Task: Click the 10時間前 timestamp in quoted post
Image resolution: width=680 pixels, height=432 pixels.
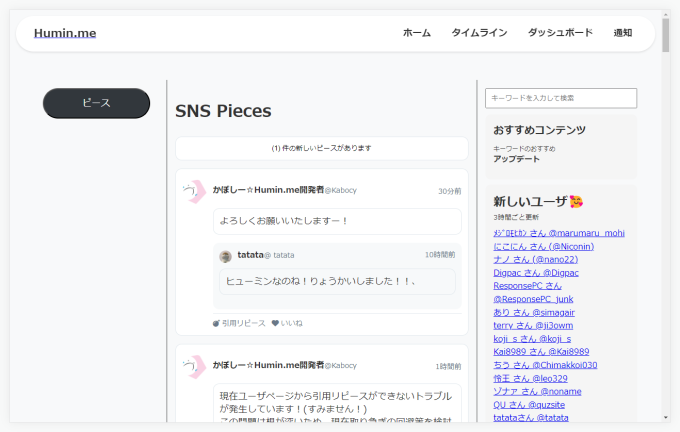Action: pos(440,255)
